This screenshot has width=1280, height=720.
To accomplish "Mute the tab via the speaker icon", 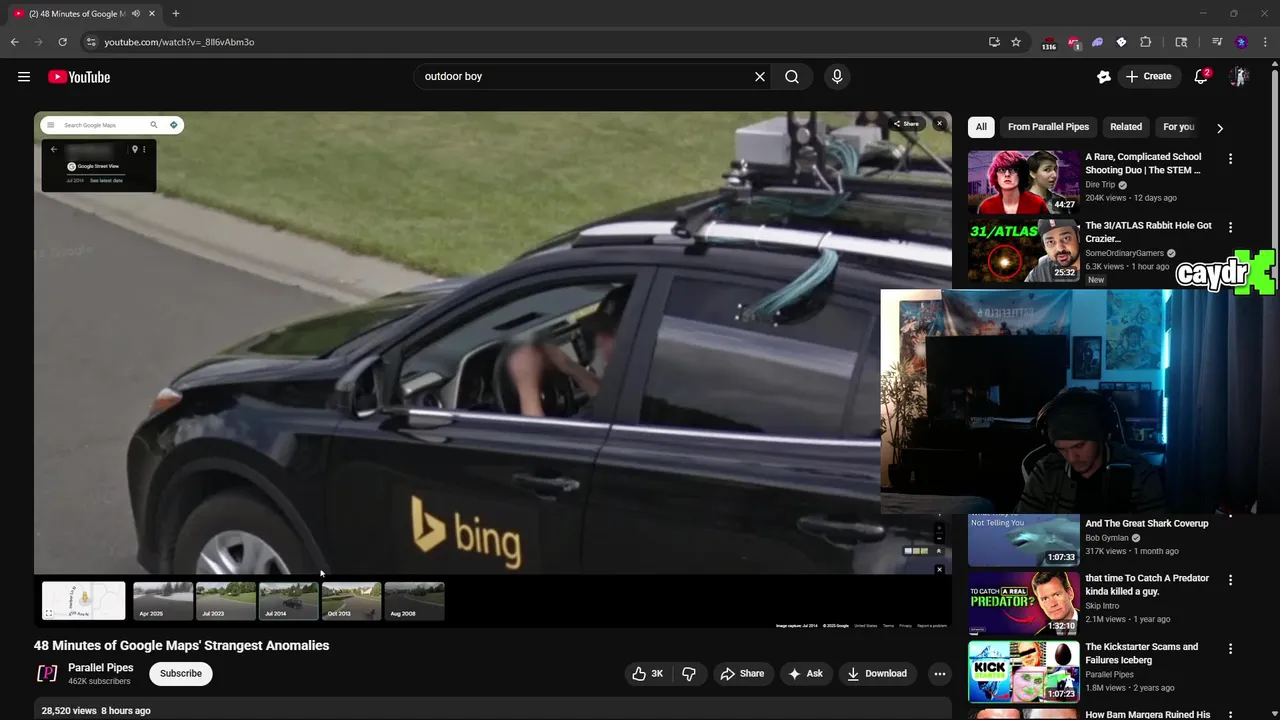I will coord(136,14).
